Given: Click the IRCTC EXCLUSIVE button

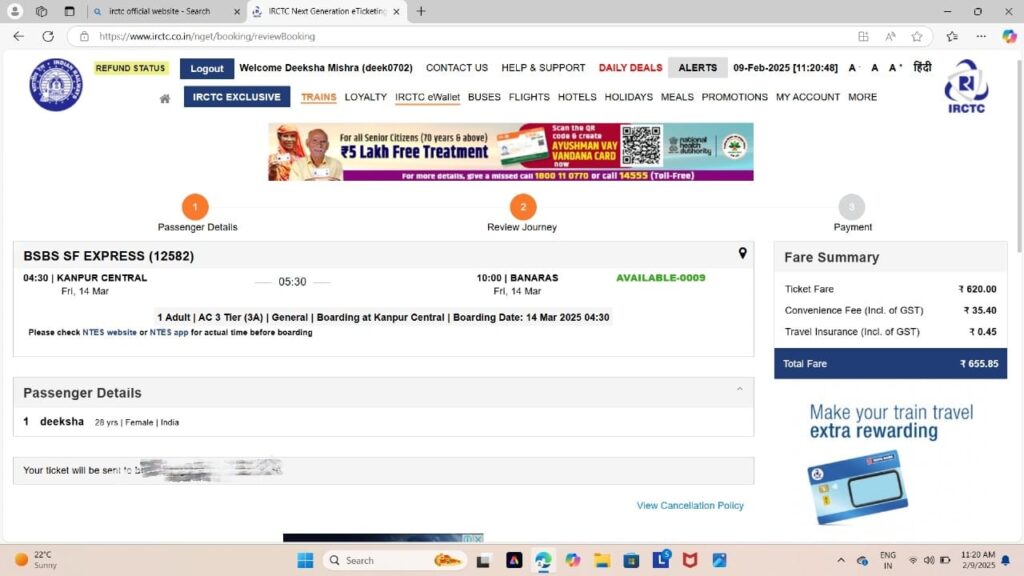Looking at the screenshot, I should [236, 97].
